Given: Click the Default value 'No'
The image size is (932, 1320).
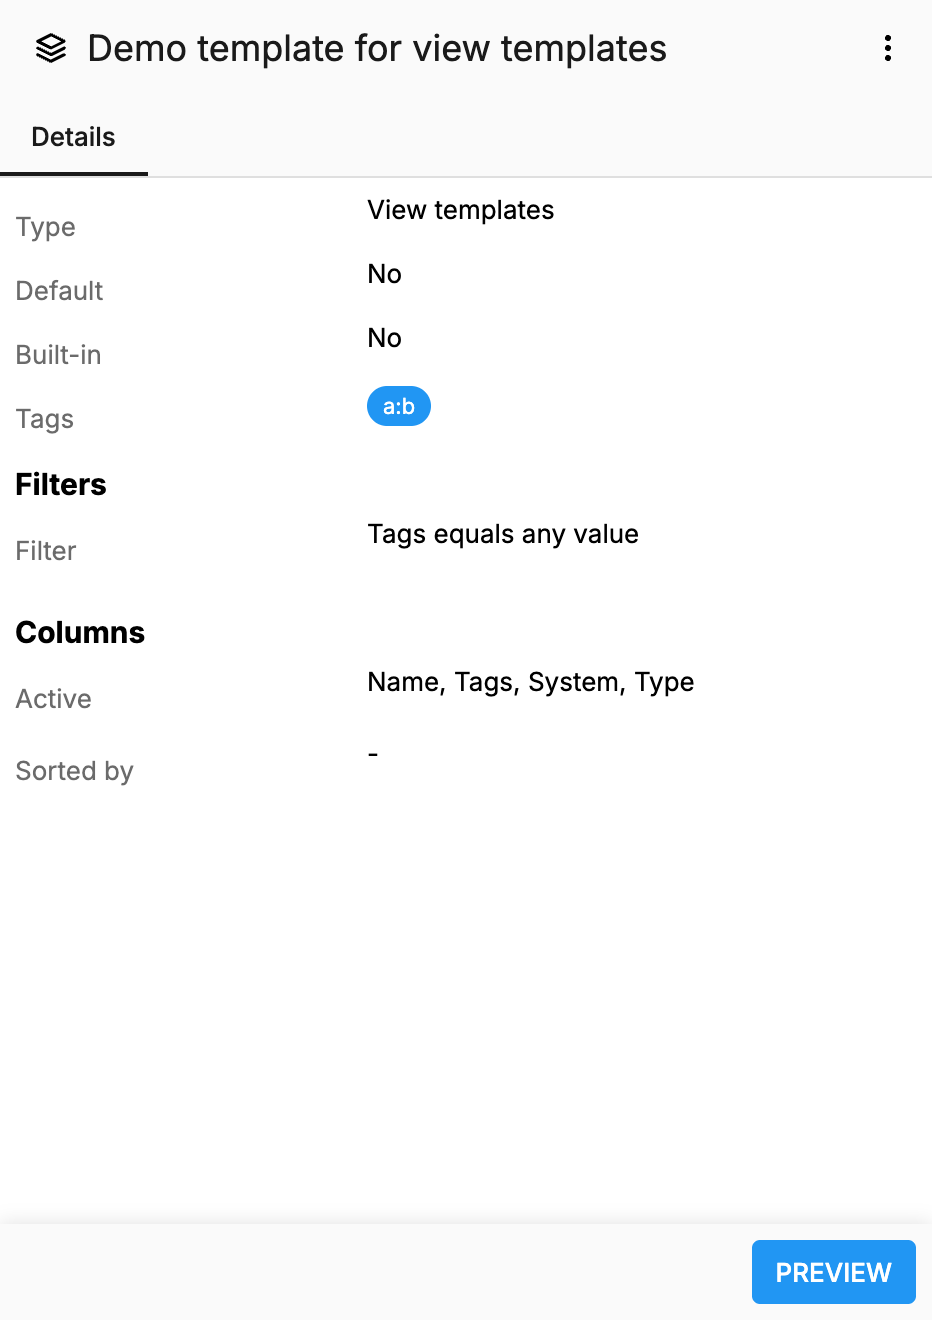Looking at the screenshot, I should pyautogui.click(x=384, y=274).
